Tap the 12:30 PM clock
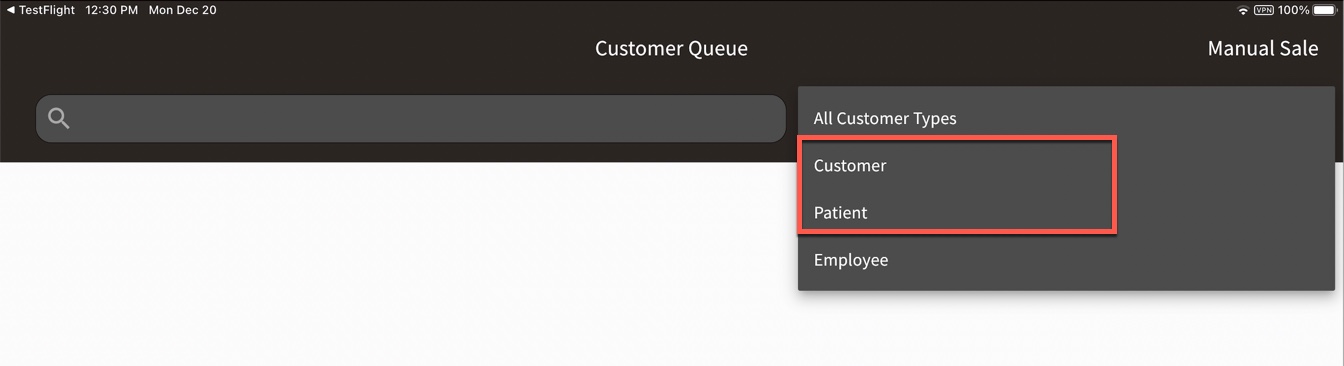The image size is (1344, 366). coord(111,10)
